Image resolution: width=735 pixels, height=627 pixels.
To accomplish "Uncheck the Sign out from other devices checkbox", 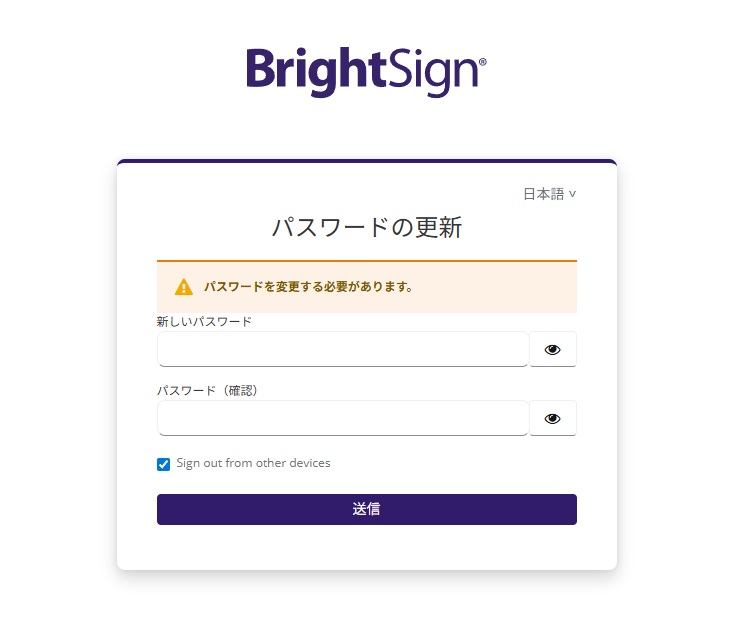I will [x=164, y=464].
